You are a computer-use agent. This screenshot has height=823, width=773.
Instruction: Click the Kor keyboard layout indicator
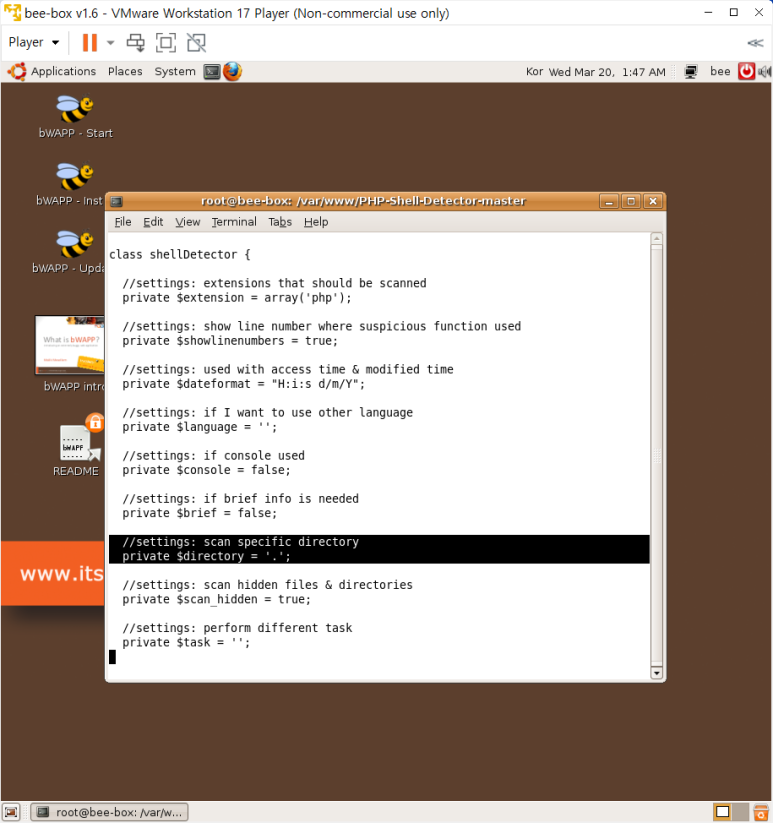[x=534, y=71]
